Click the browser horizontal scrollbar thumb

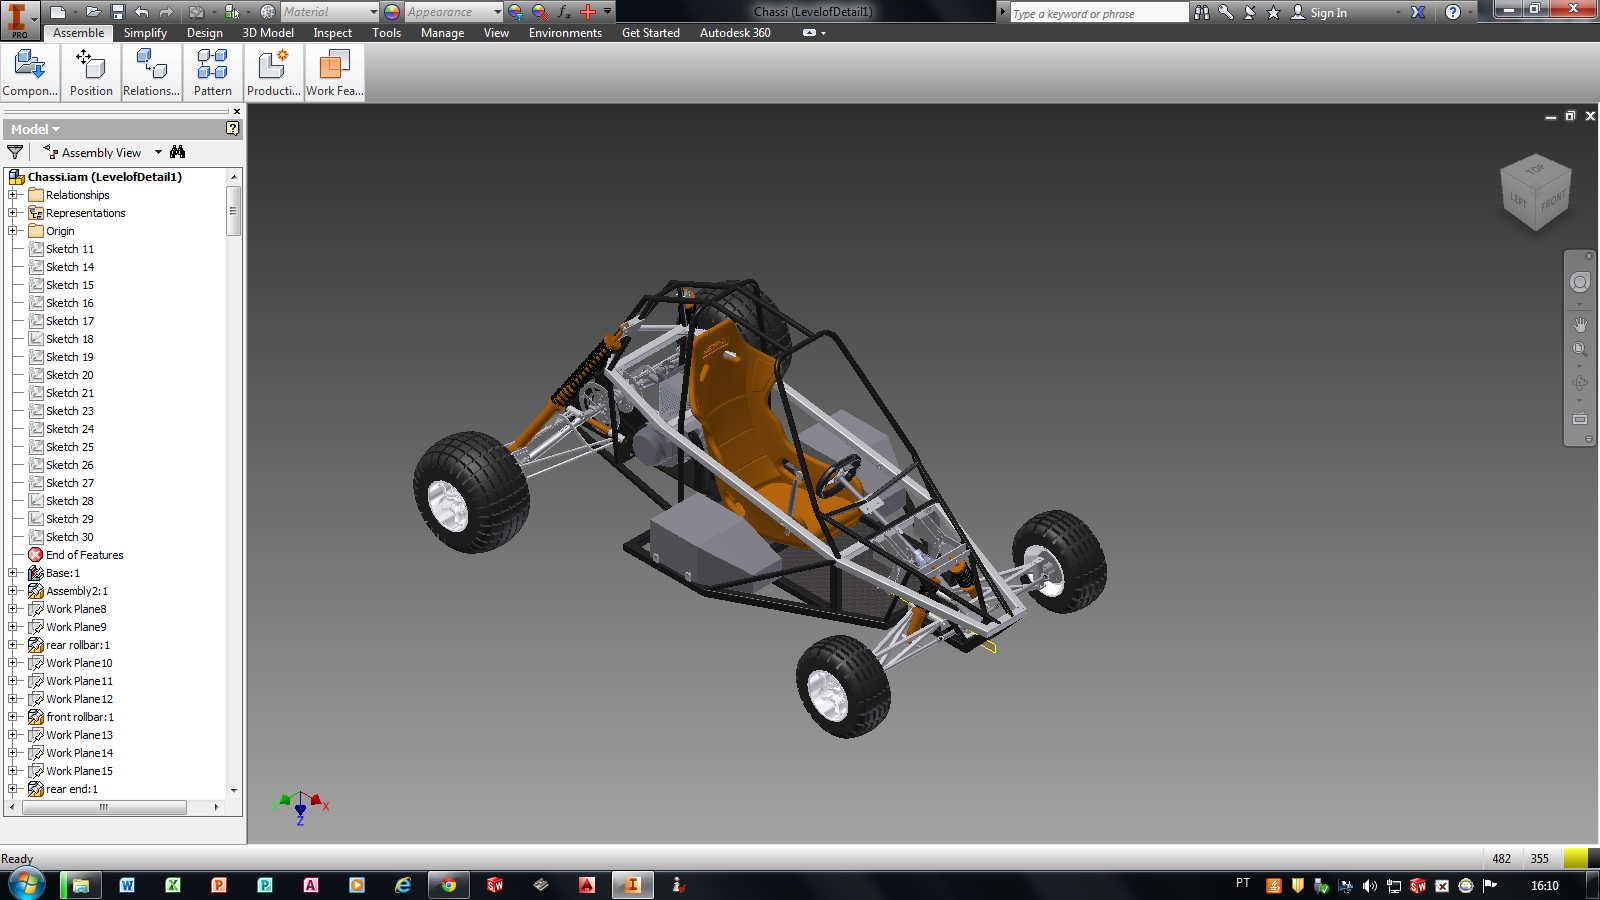pyautogui.click(x=104, y=807)
